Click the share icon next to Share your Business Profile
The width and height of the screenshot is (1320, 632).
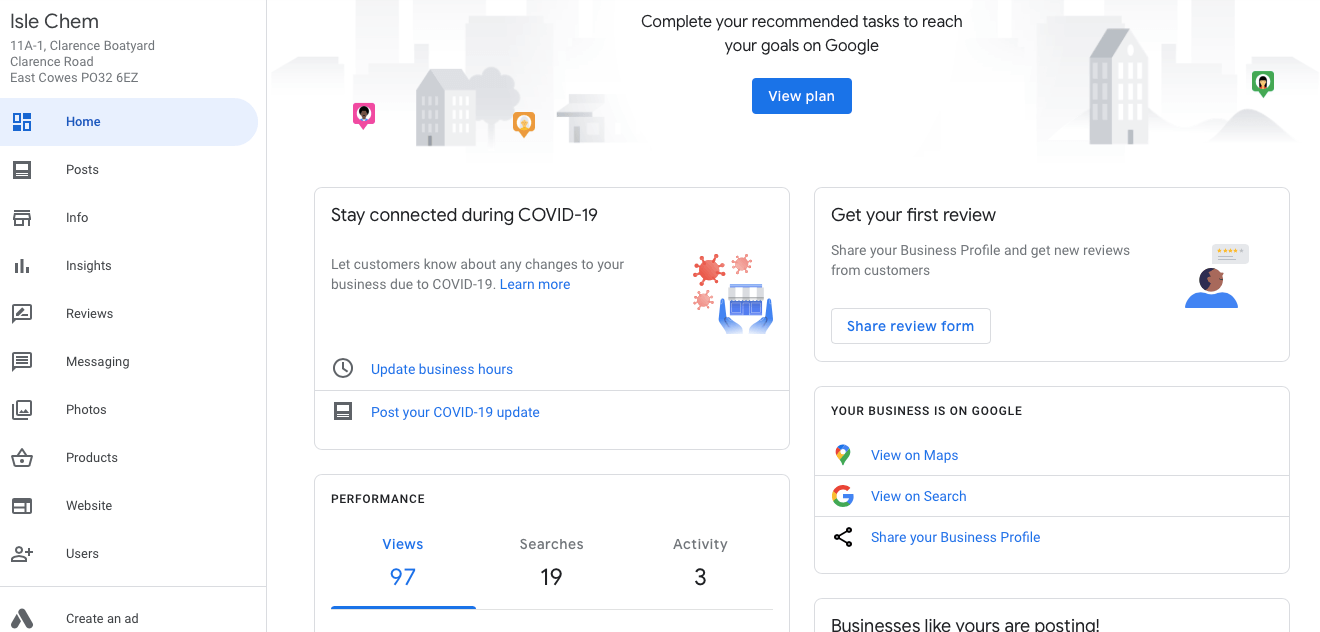(843, 536)
